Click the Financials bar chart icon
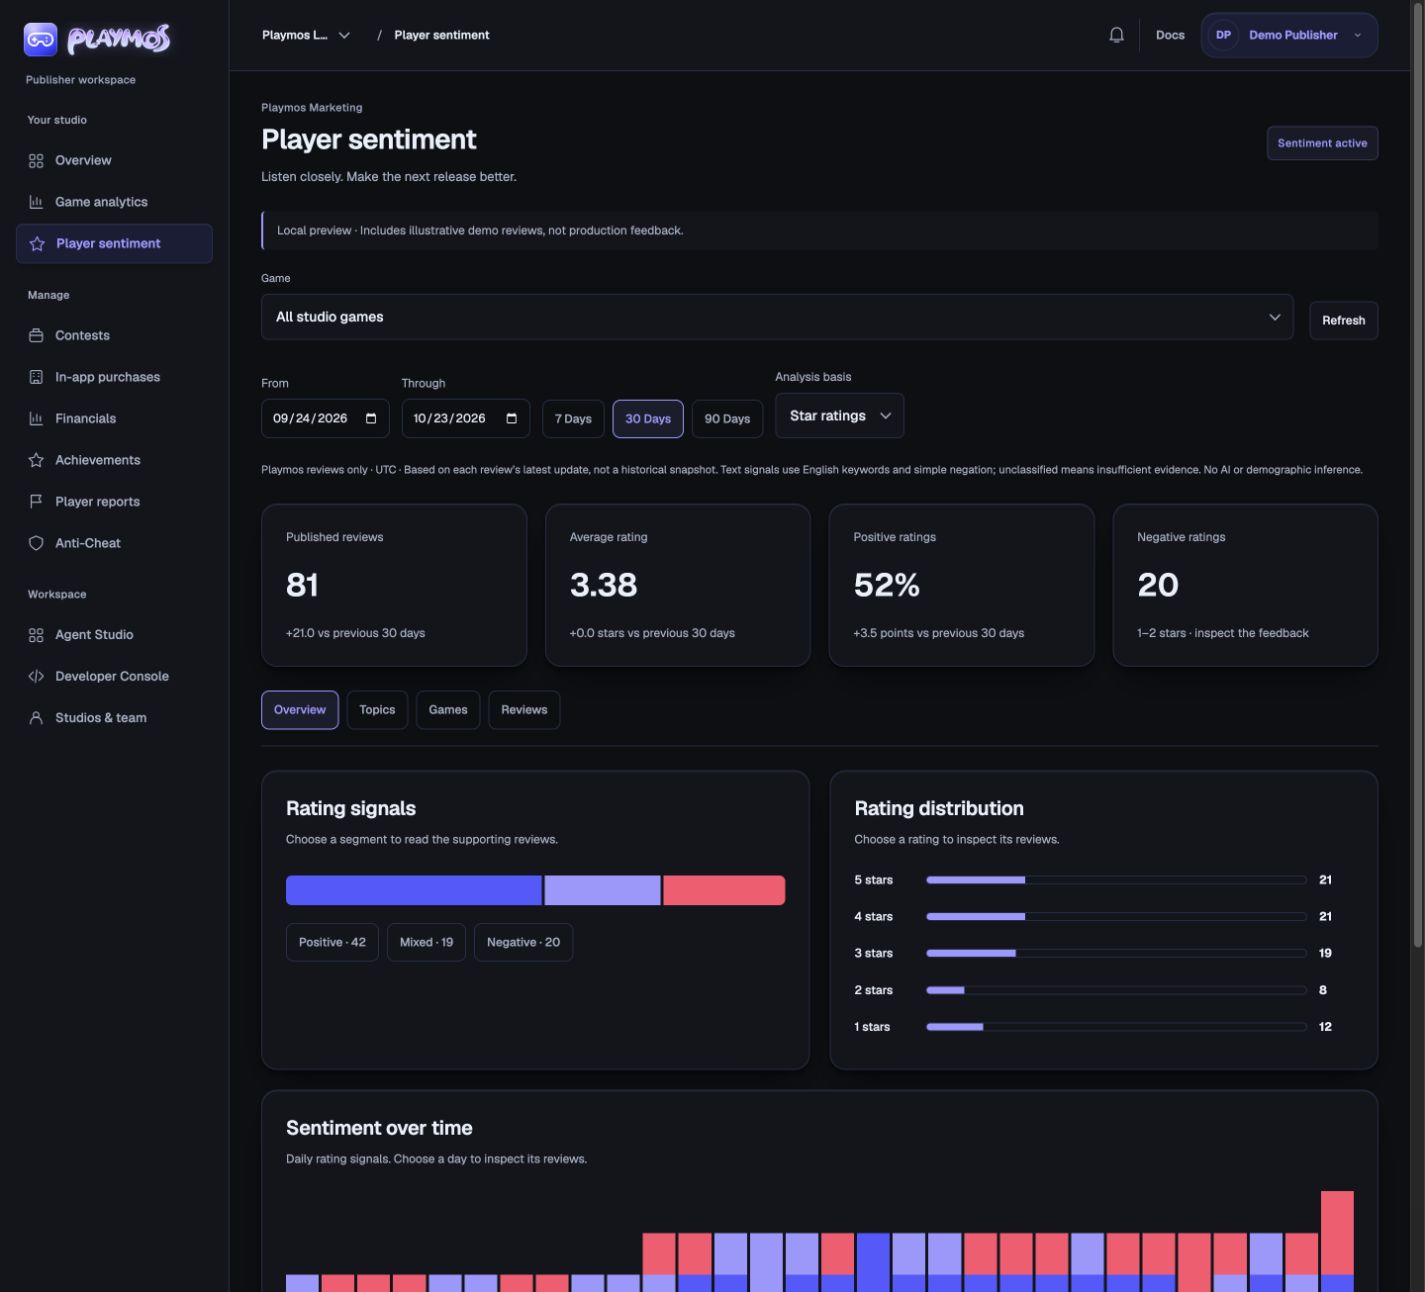1425x1292 pixels. click(x=36, y=419)
